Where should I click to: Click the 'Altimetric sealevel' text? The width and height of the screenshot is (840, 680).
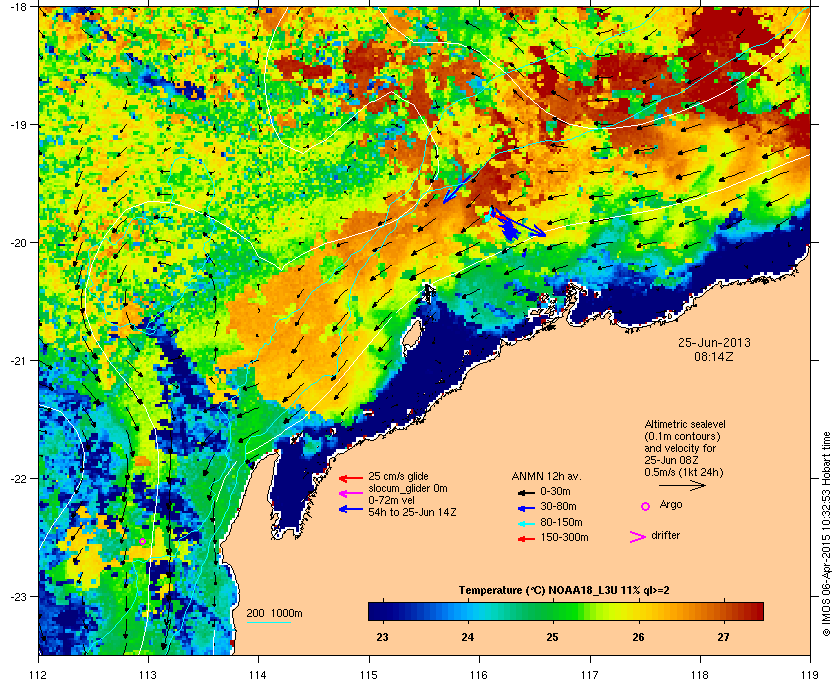coord(685,424)
